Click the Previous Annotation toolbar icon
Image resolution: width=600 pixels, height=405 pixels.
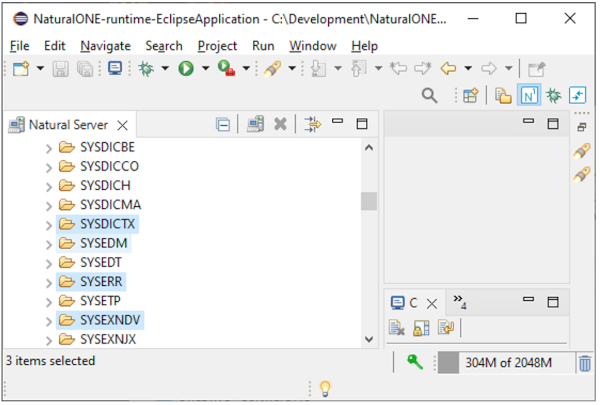[359, 69]
